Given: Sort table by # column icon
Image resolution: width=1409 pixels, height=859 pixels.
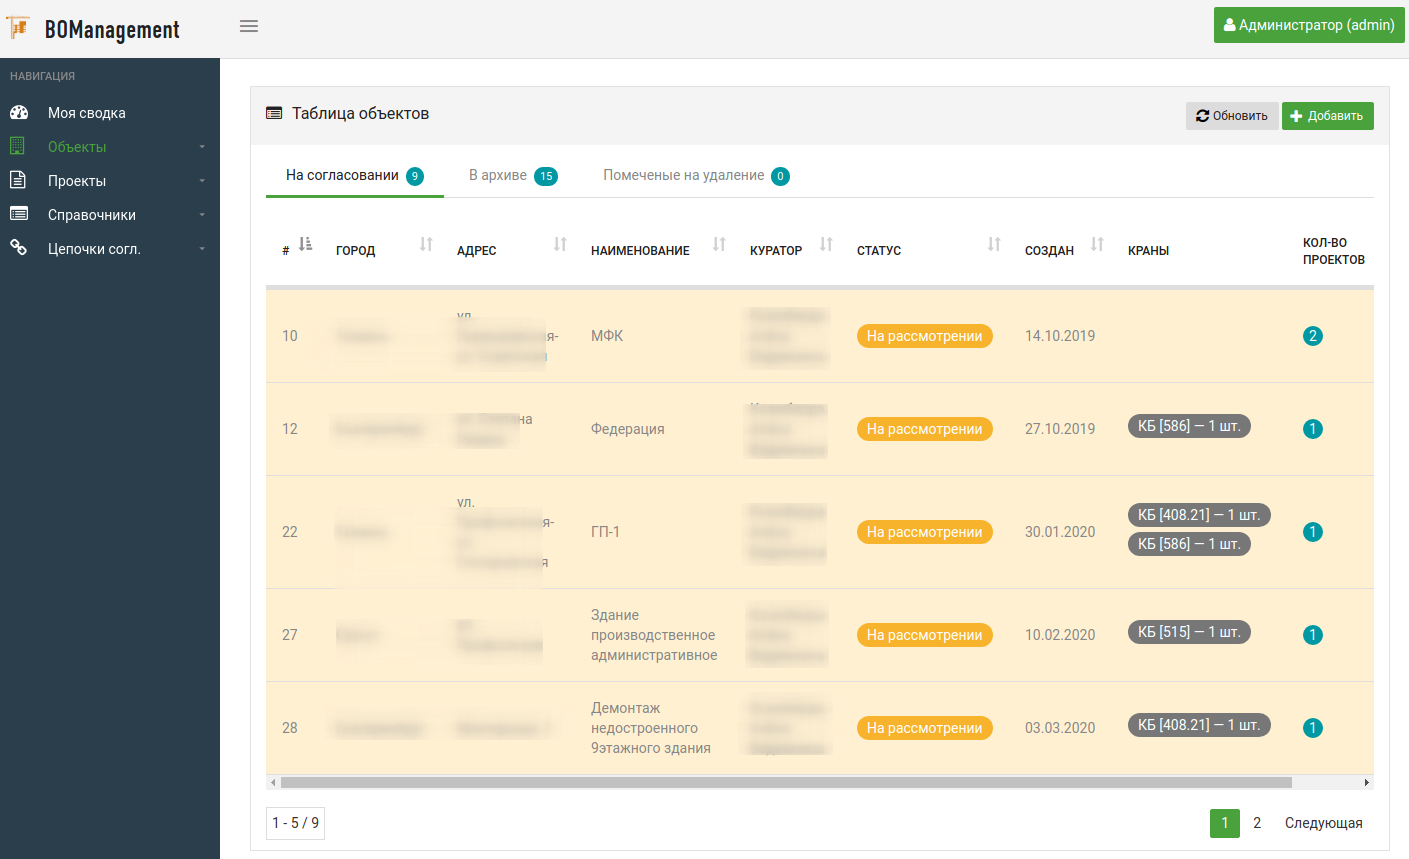Looking at the screenshot, I should (x=305, y=244).
